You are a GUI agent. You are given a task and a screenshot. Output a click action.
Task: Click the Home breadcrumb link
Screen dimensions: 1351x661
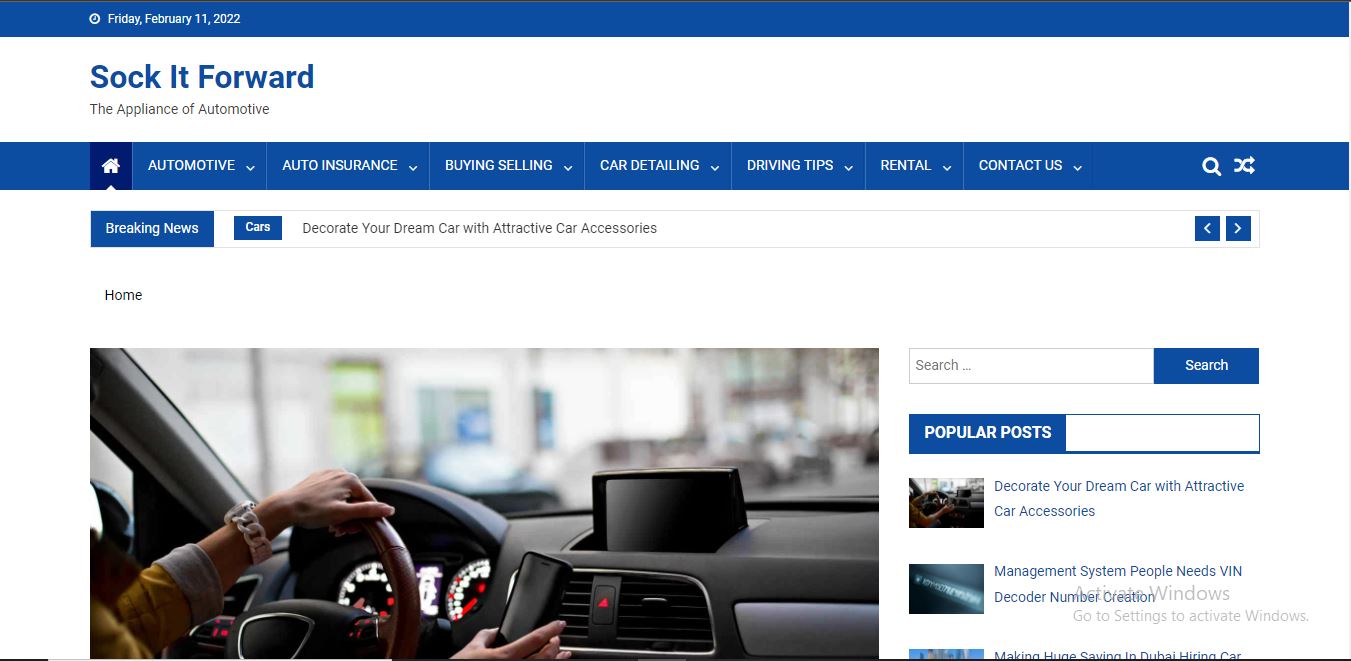[123, 295]
